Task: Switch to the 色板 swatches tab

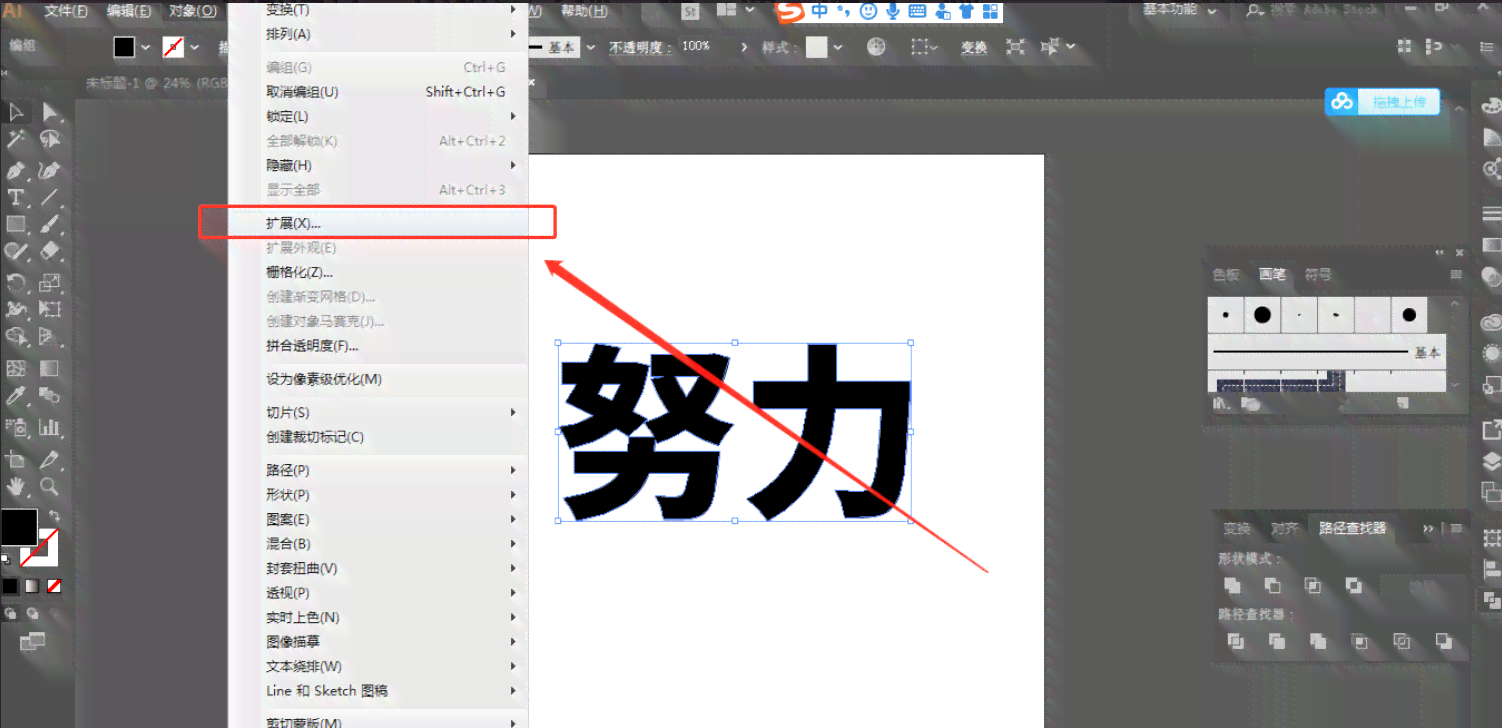Action: (x=1226, y=274)
